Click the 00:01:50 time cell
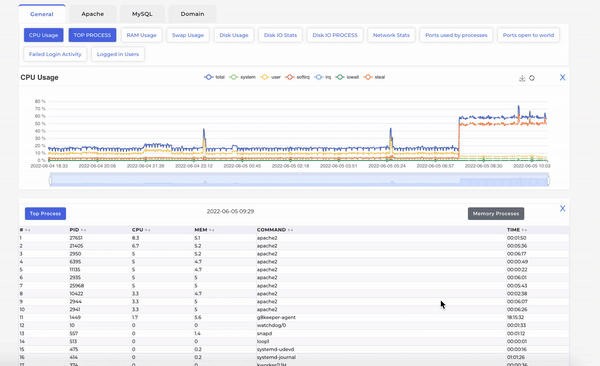This screenshot has height=366, width=600. click(x=517, y=238)
